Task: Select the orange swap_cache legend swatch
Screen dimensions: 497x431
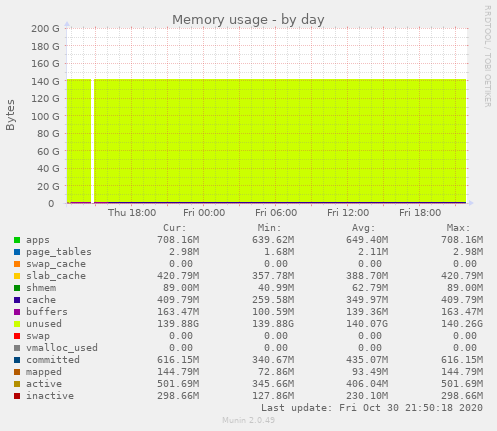Action: [x=17, y=264]
